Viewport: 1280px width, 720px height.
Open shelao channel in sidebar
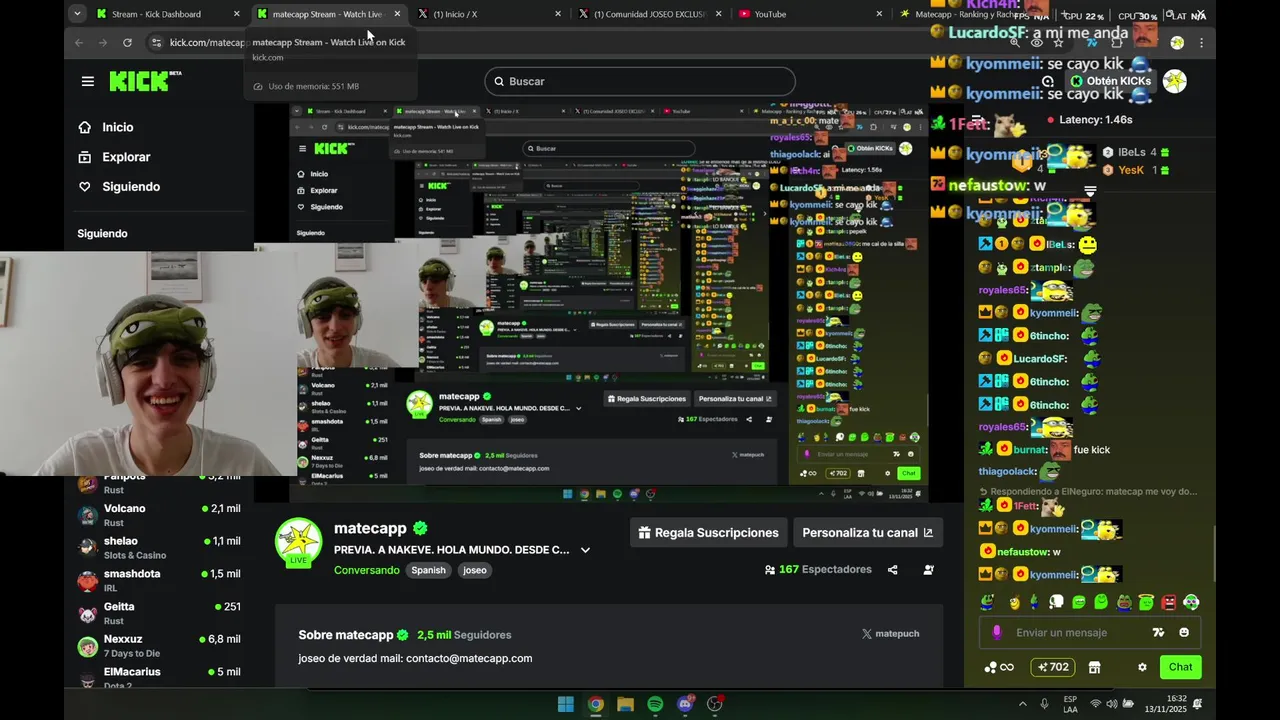coord(159,548)
